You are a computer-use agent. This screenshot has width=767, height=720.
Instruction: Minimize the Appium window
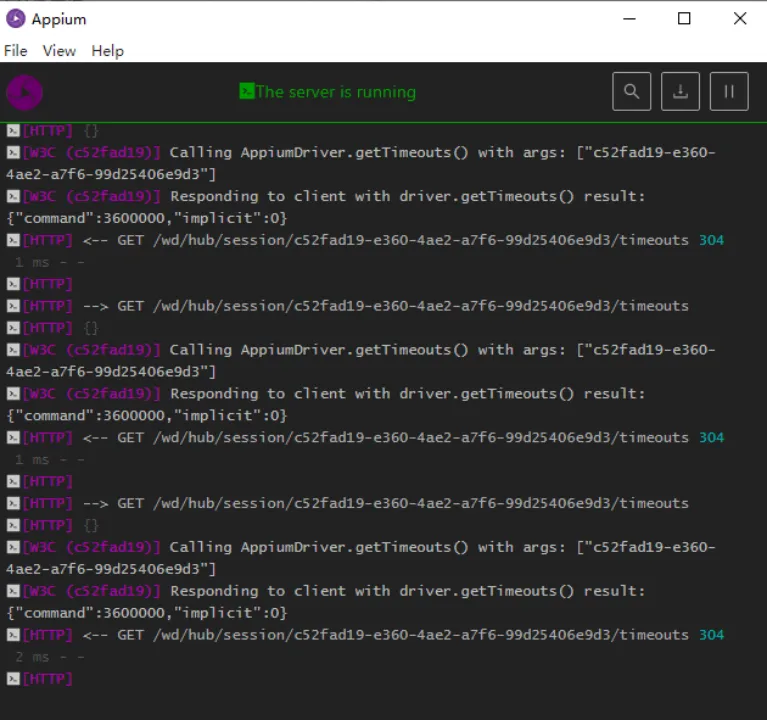coord(629,19)
